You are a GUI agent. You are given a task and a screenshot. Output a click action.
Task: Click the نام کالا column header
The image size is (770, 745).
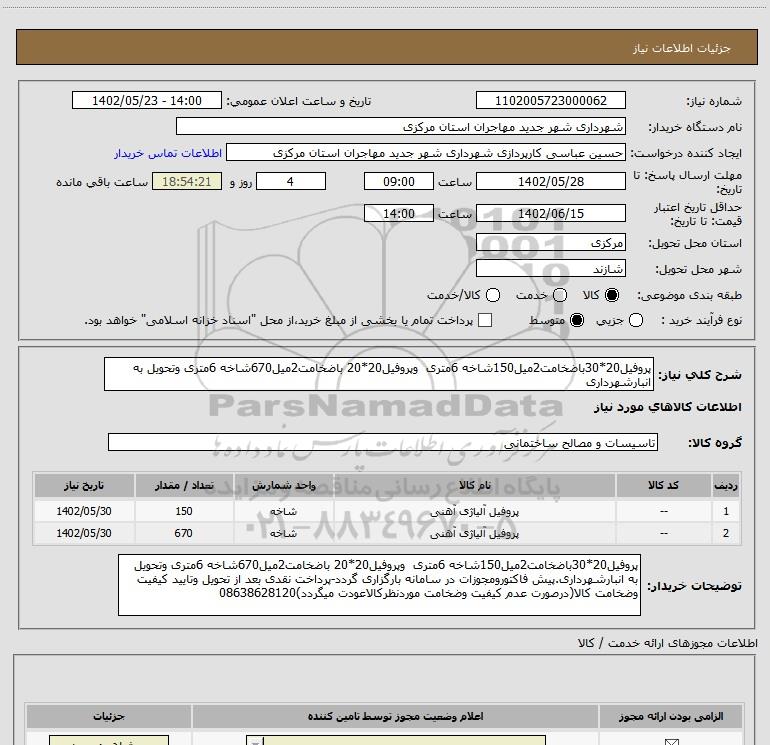(x=474, y=485)
